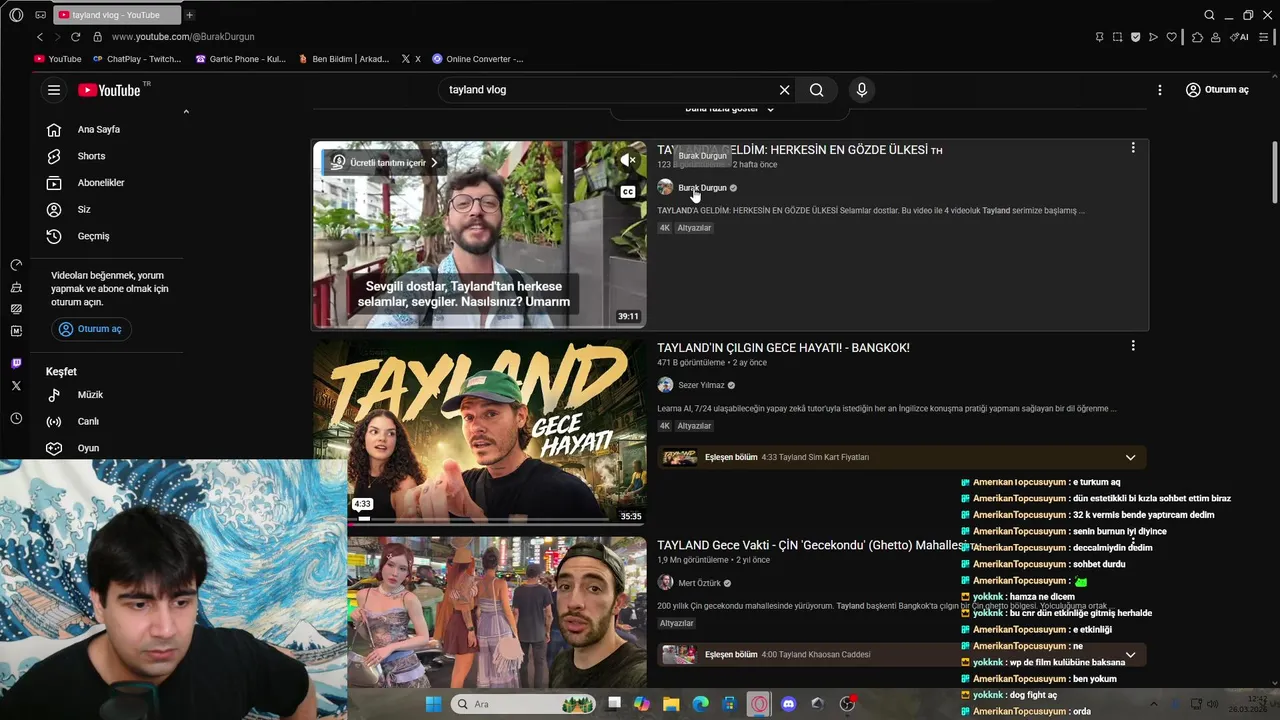
Task: Click the site lock icon in the address bar
Action: tap(97, 37)
